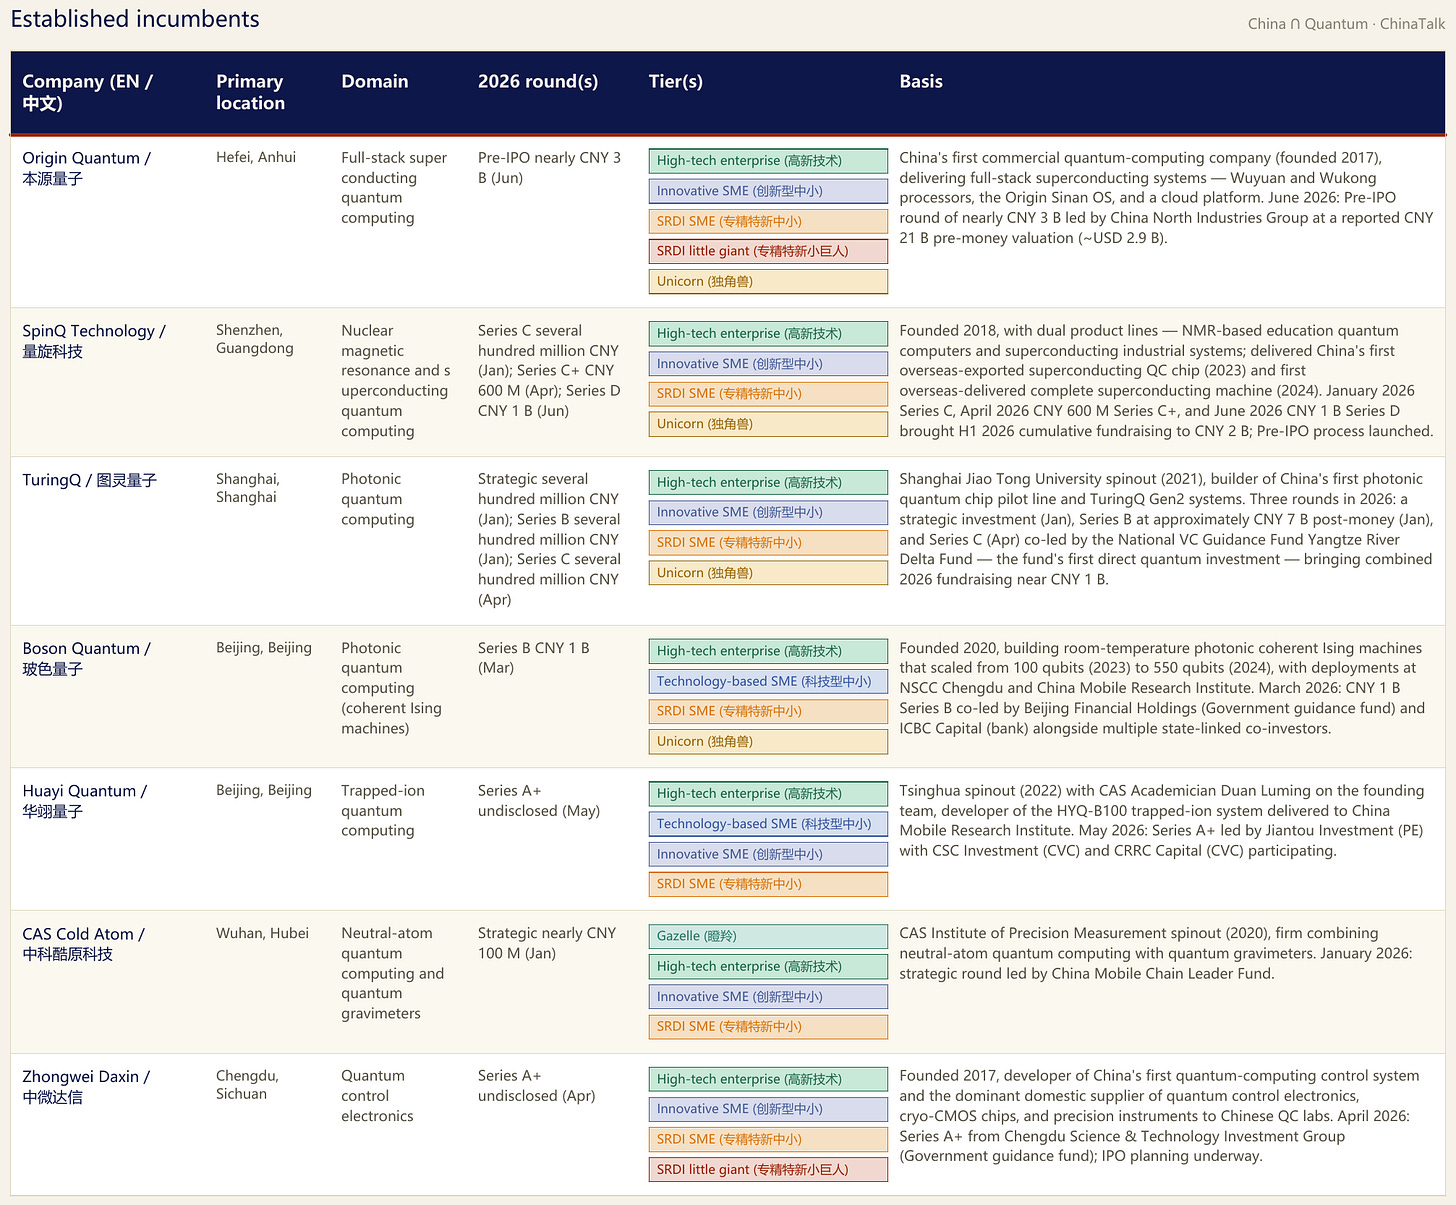
Task: Select Huayi Quantum's "Technology-based SME" badge
Action: click(768, 824)
